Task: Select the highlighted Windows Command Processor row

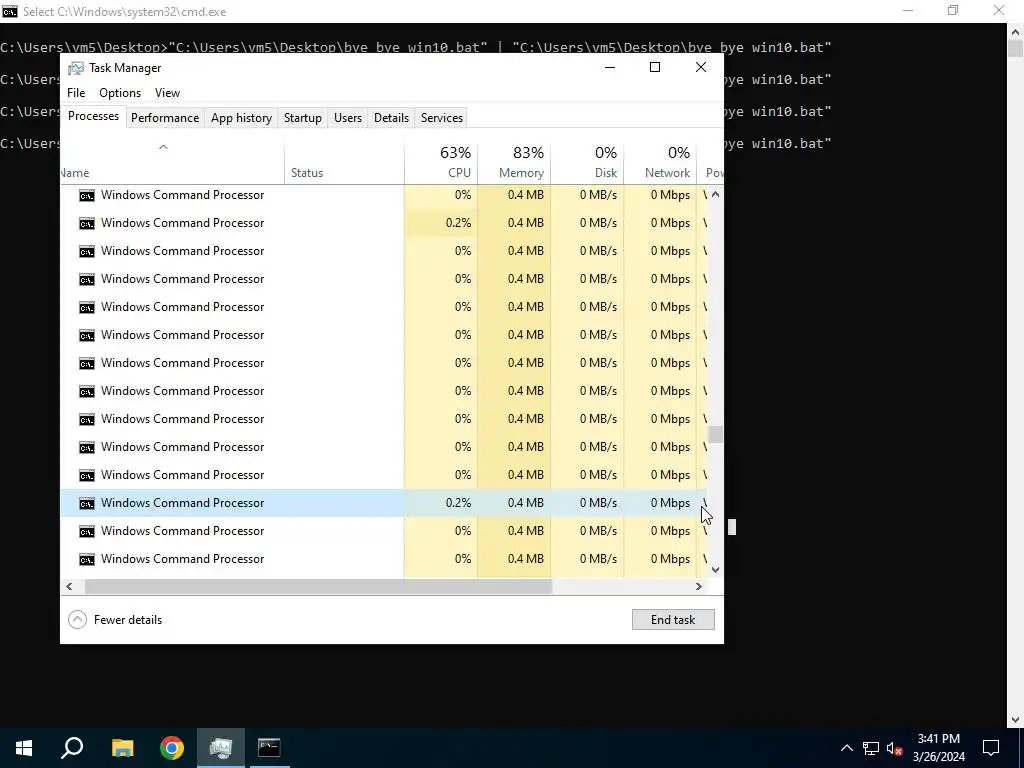Action: [383, 503]
